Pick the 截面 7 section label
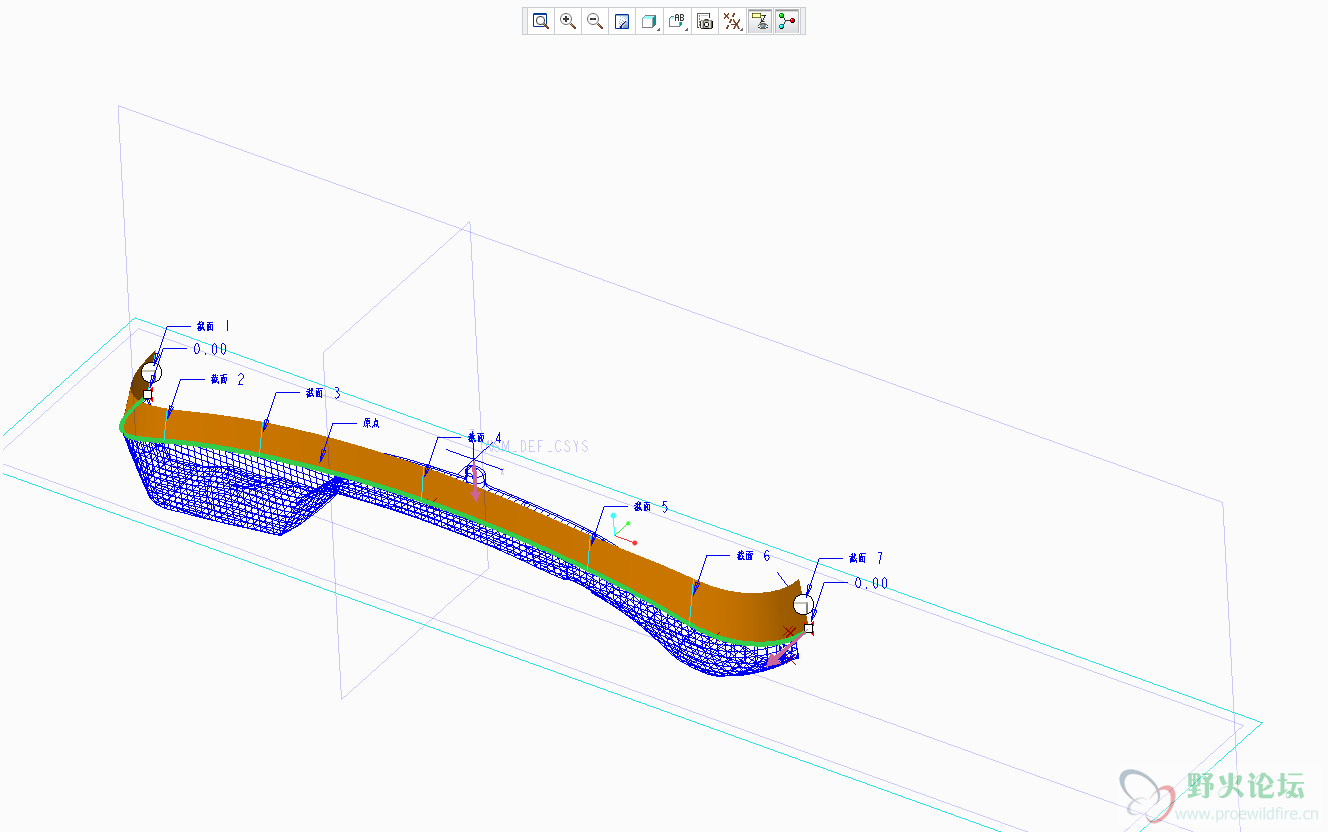 [865, 558]
